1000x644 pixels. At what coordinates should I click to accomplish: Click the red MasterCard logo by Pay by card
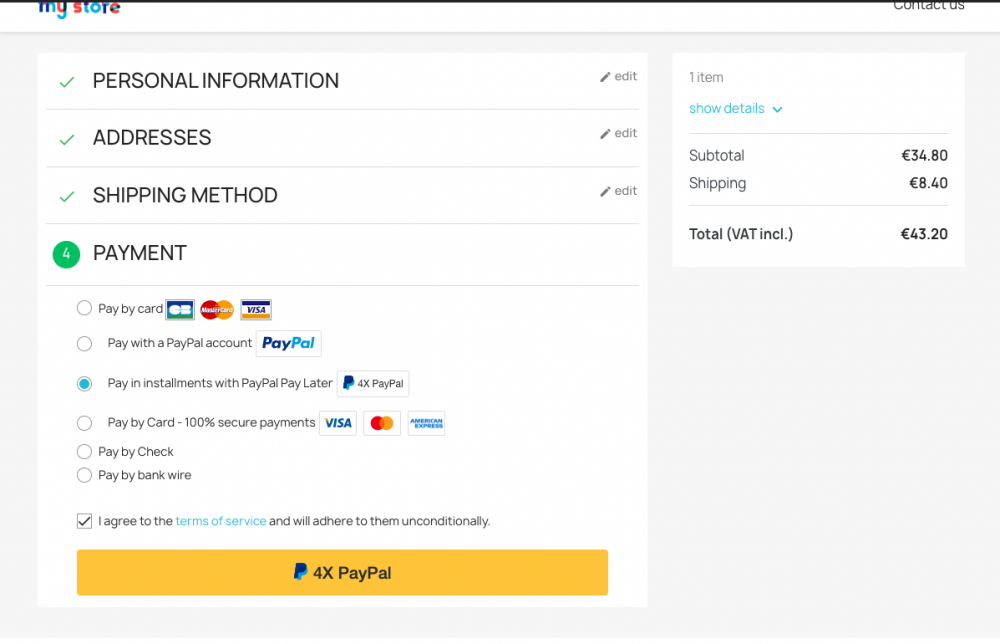tap(217, 310)
